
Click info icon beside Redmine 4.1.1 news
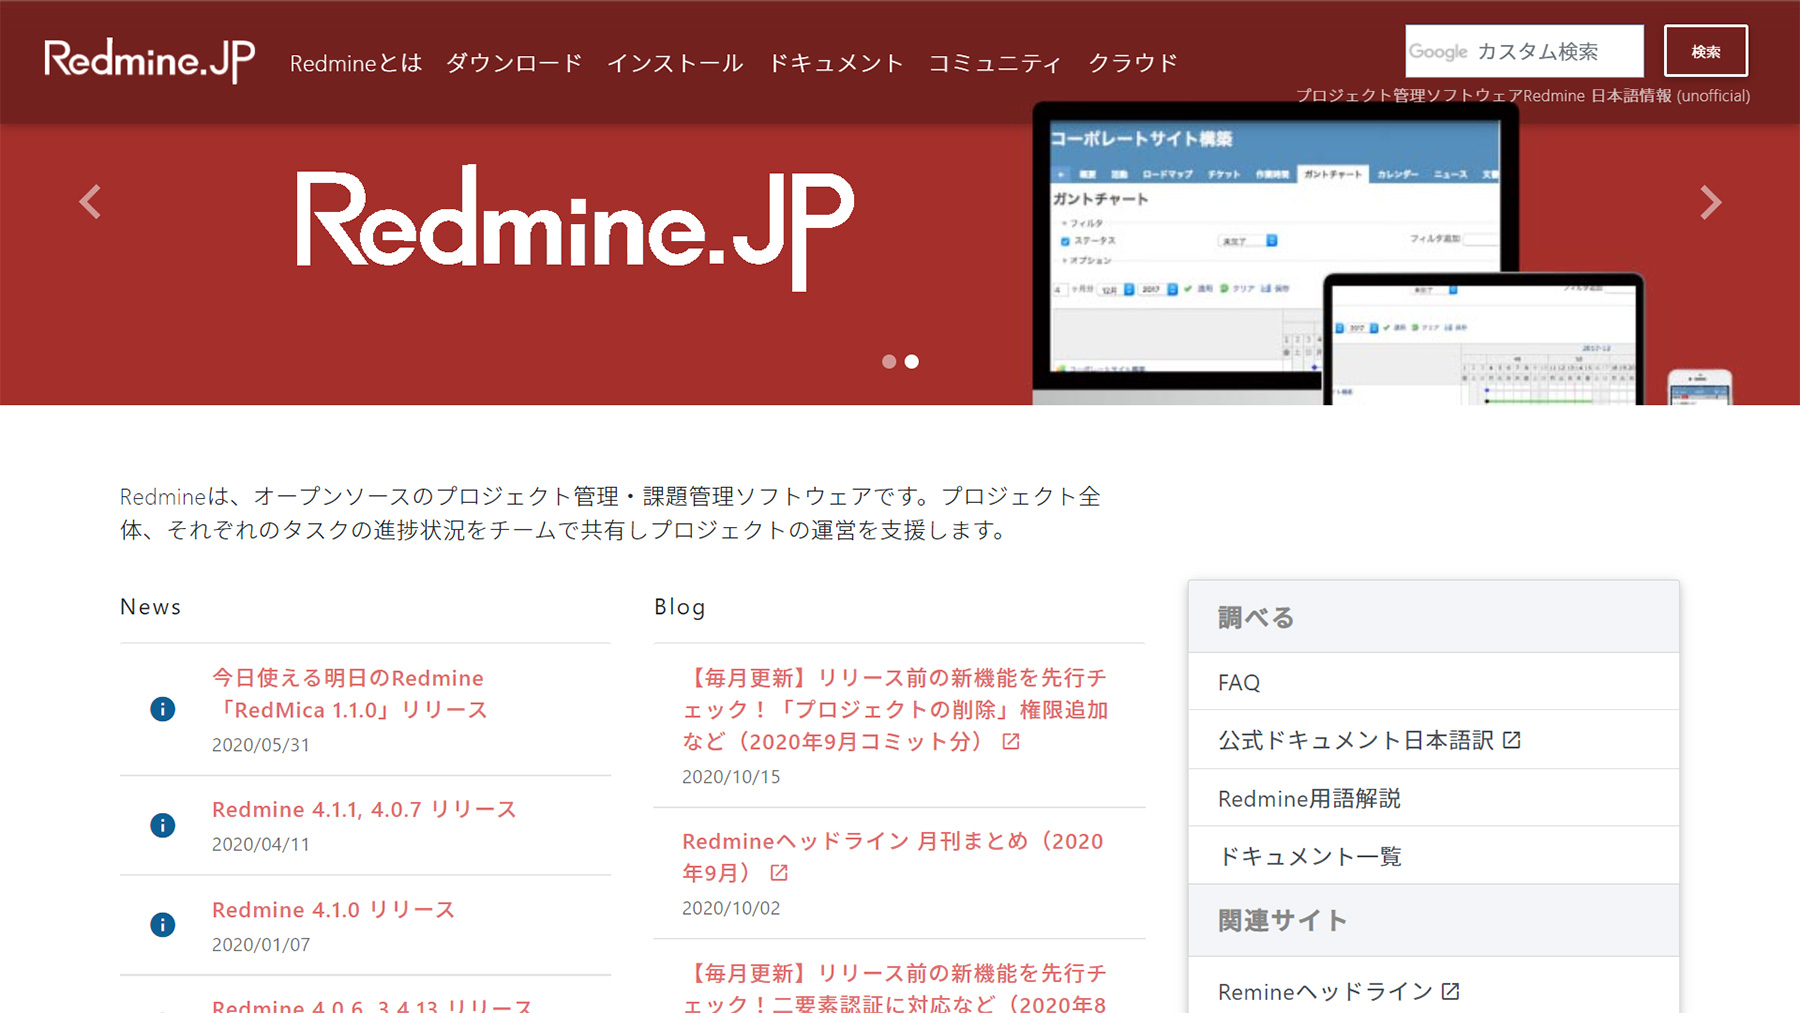(x=162, y=825)
